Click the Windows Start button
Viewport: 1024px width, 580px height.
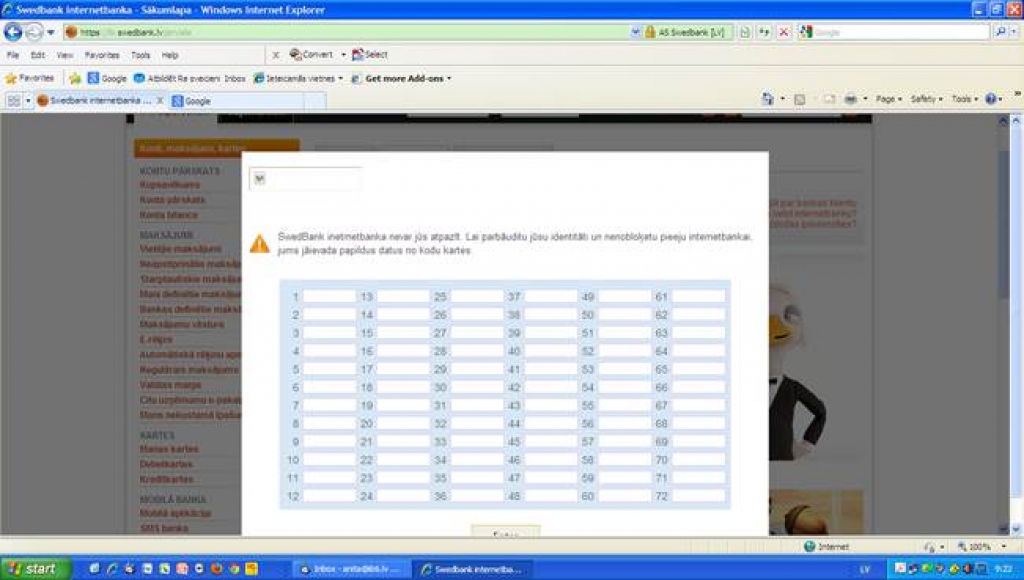coord(35,569)
